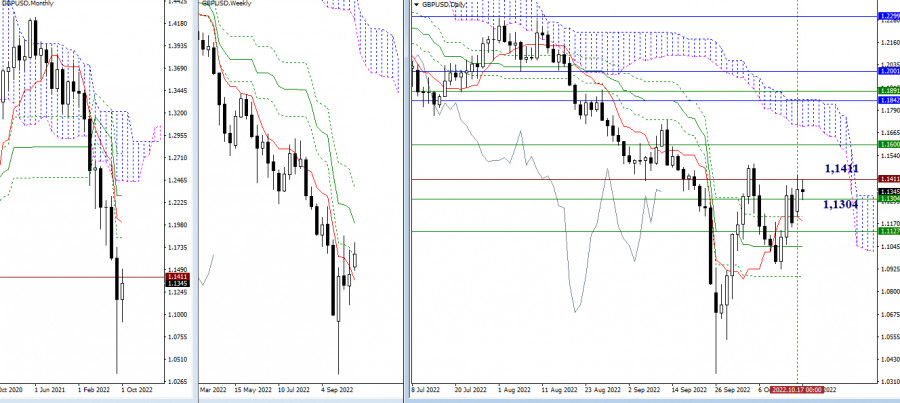Click the blue 1.2001 level label
The height and width of the screenshot is (403, 900).
888,73
